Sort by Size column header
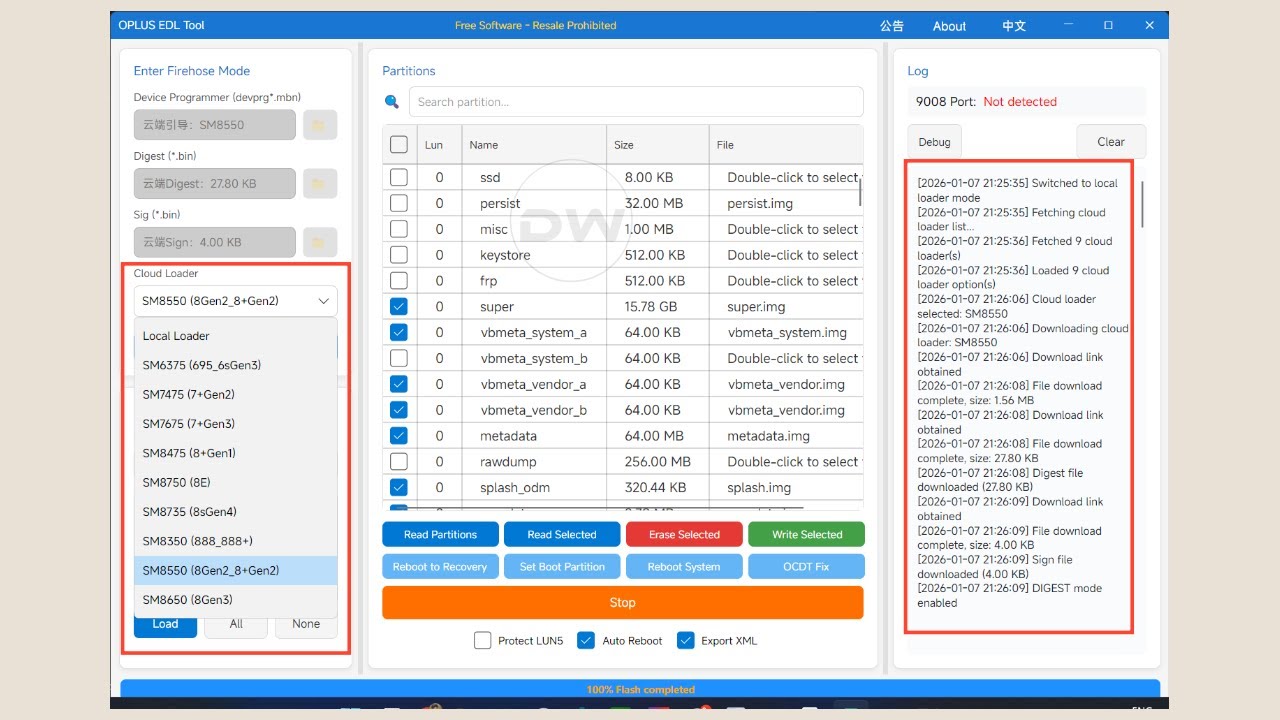 658,145
